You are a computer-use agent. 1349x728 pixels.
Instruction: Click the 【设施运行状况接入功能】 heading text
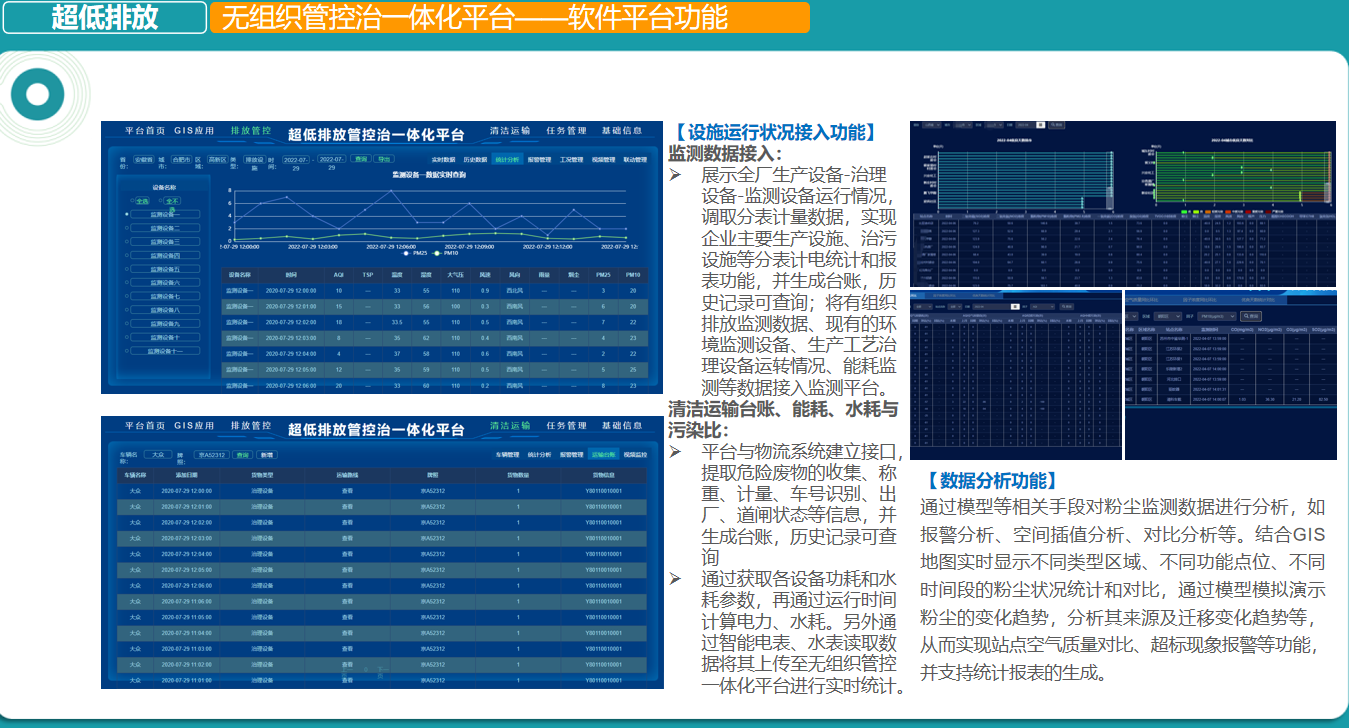[x=775, y=133]
